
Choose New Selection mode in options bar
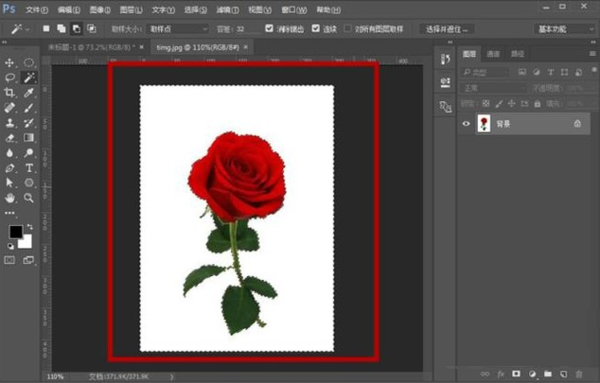tap(46, 29)
